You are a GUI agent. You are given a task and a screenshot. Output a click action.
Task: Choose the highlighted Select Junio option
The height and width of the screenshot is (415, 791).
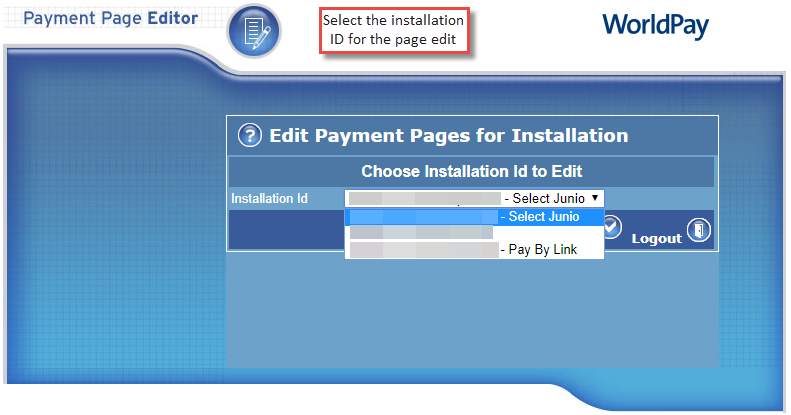474,217
